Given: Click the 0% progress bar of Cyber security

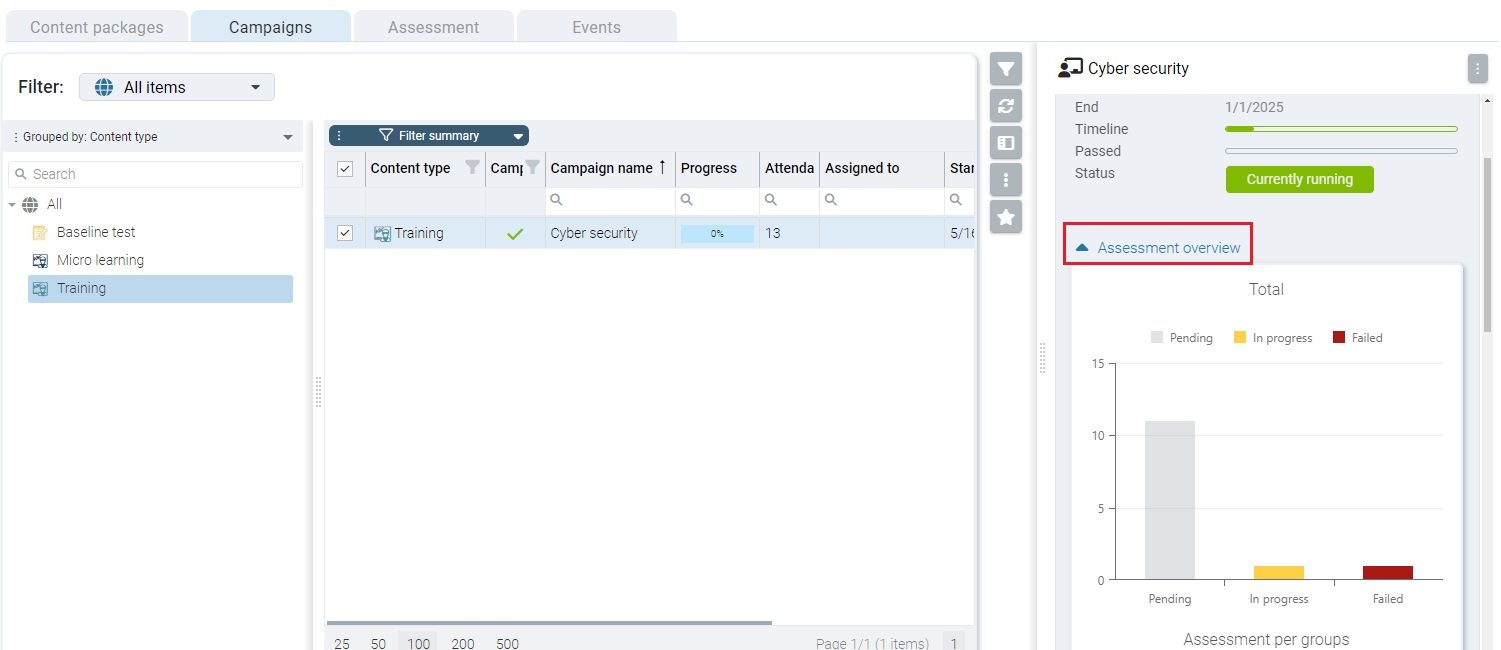Looking at the screenshot, I should [717, 233].
